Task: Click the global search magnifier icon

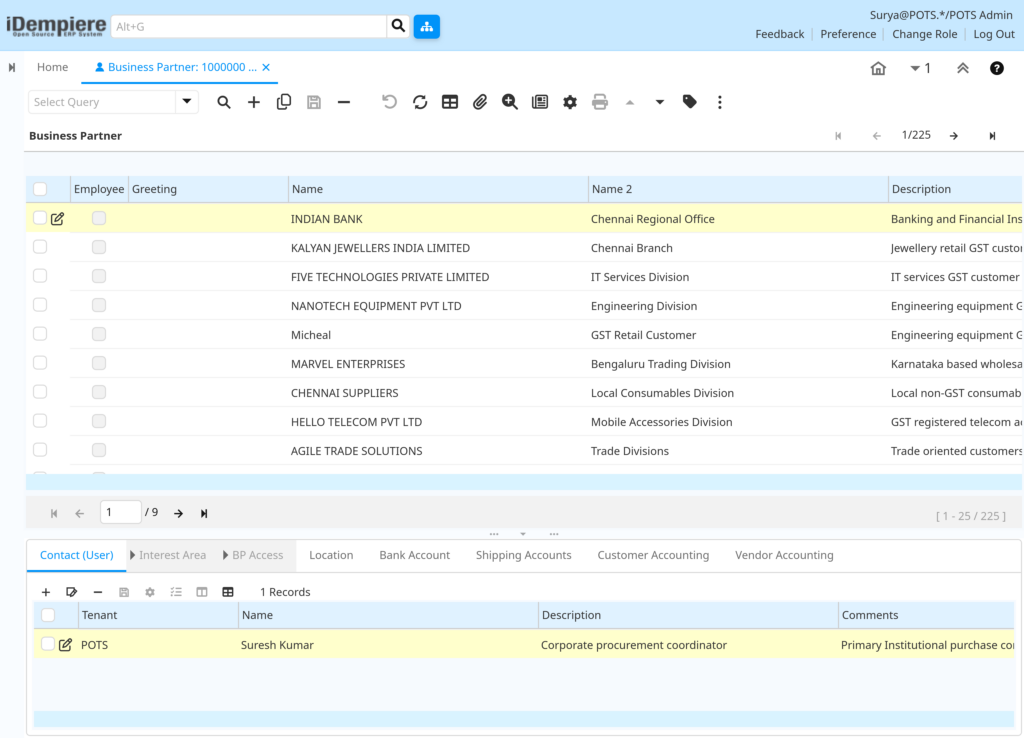Action: [398, 26]
